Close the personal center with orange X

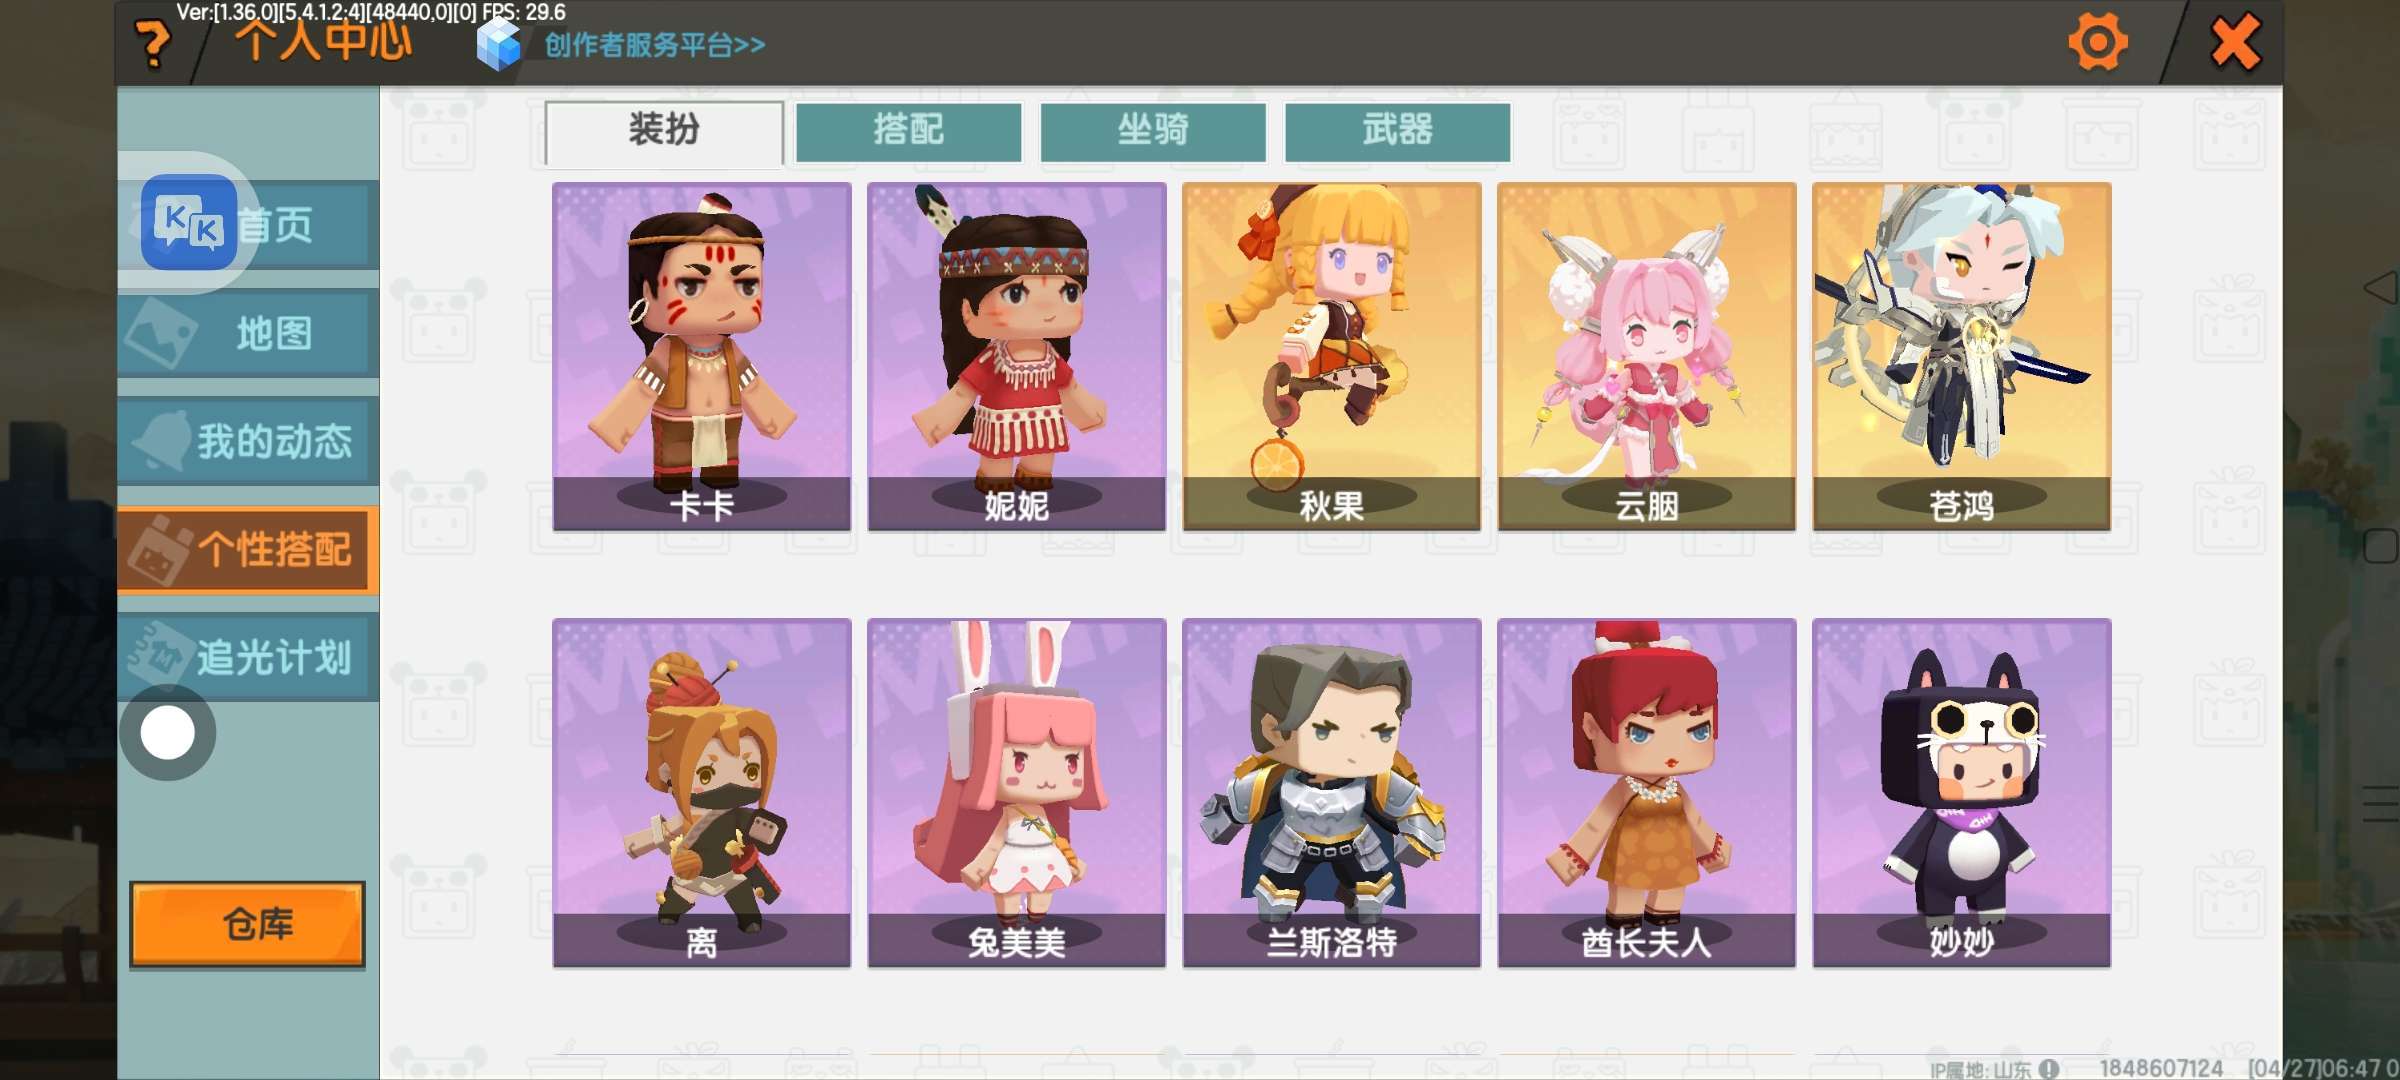click(x=2235, y=42)
